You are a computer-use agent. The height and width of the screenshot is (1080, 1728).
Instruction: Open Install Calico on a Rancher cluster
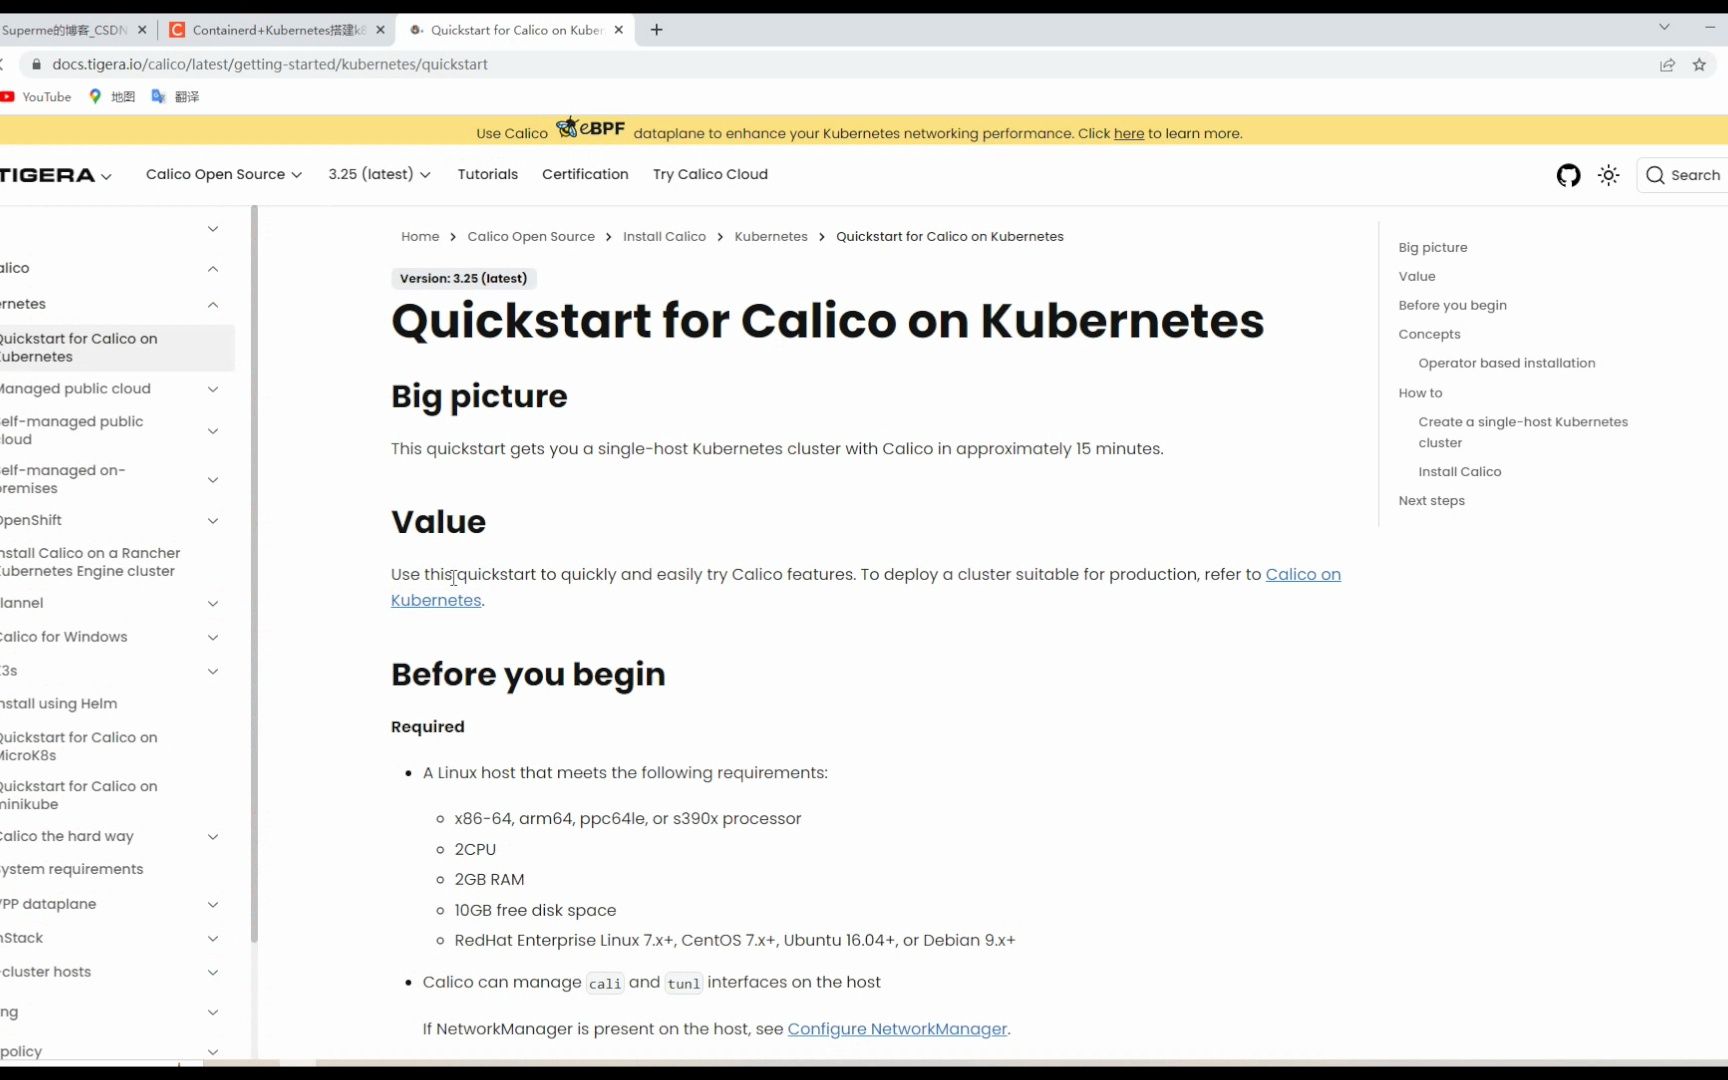[90, 562]
